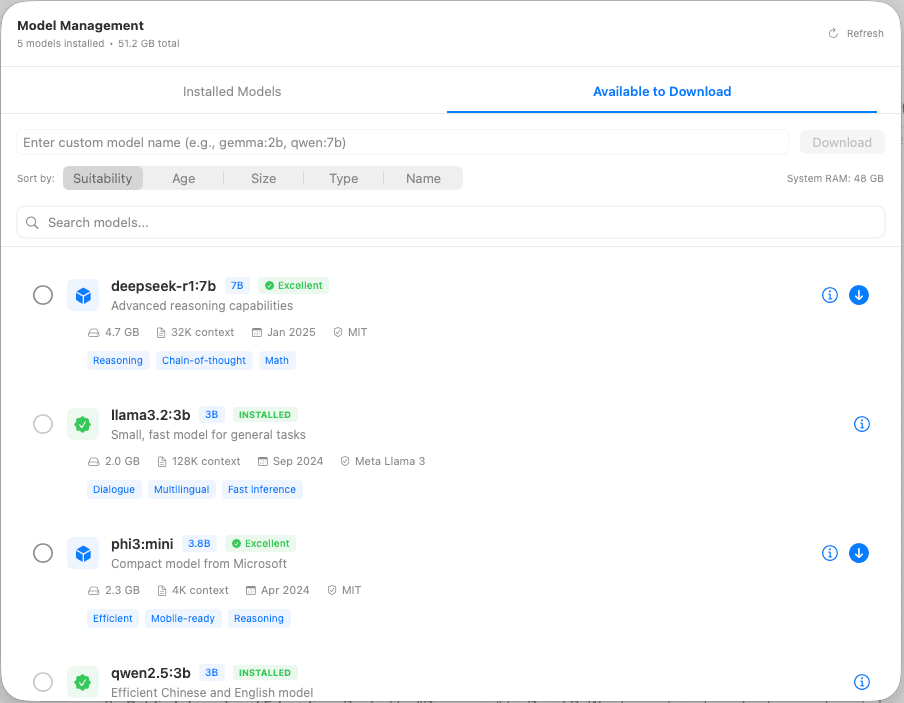Focus the custom model name field
Image resolution: width=904 pixels, height=703 pixels.
[402, 142]
